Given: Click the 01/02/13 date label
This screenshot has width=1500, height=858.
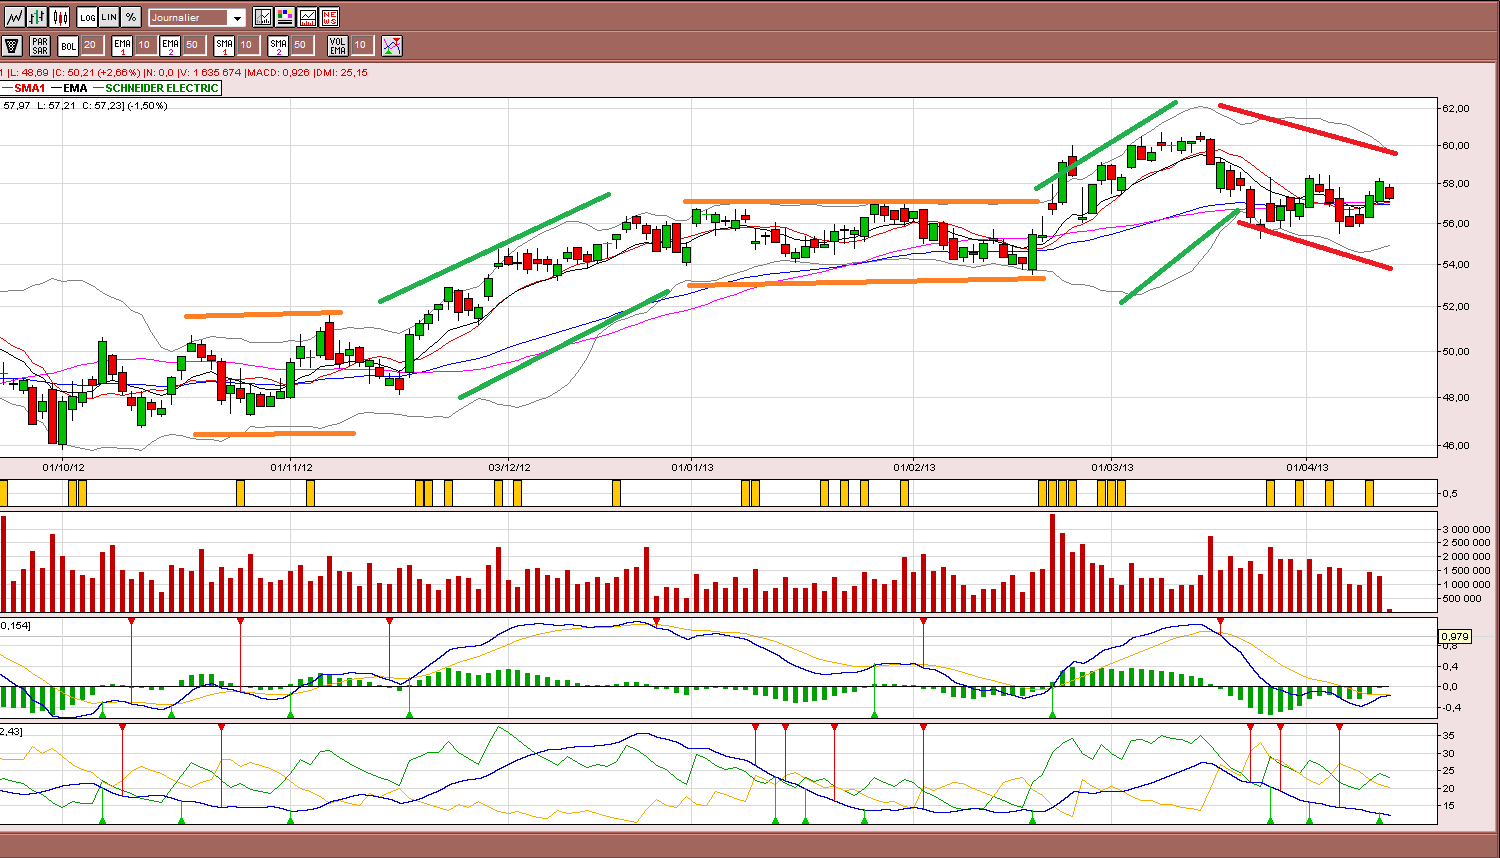Looking at the screenshot, I should (914, 467).
